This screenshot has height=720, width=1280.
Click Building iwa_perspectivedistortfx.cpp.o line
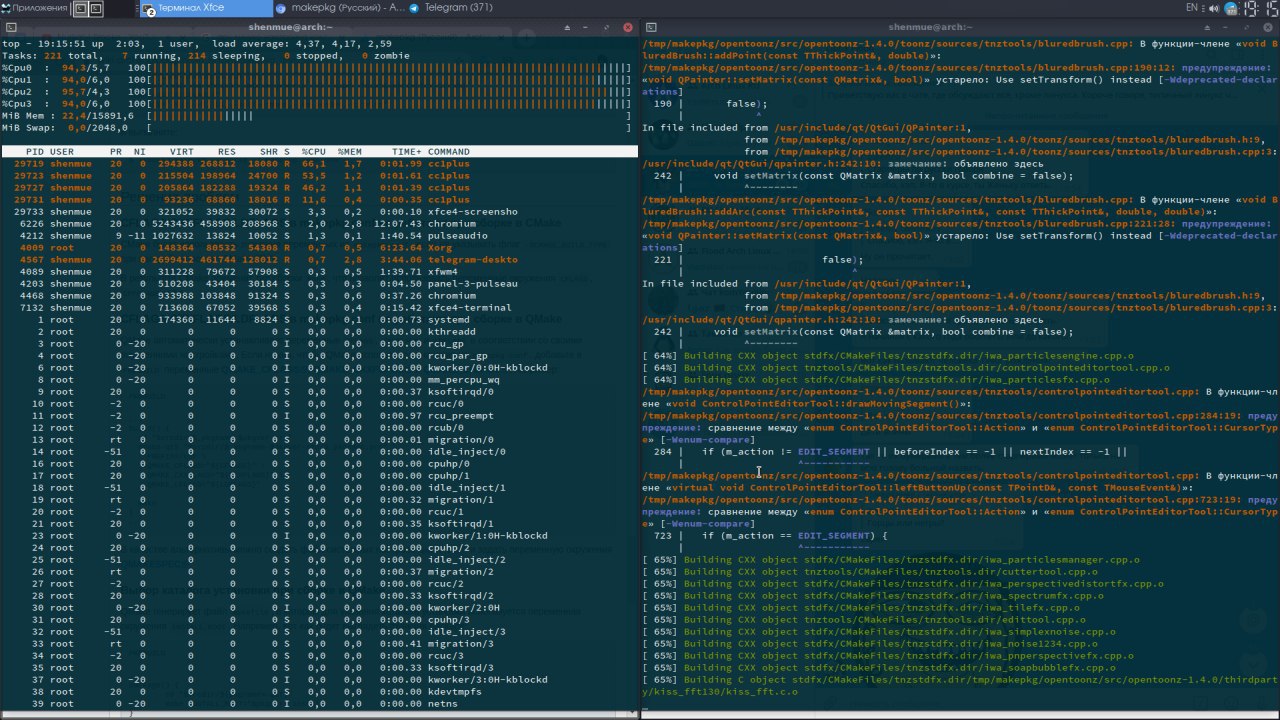click(x=903, y=584)
